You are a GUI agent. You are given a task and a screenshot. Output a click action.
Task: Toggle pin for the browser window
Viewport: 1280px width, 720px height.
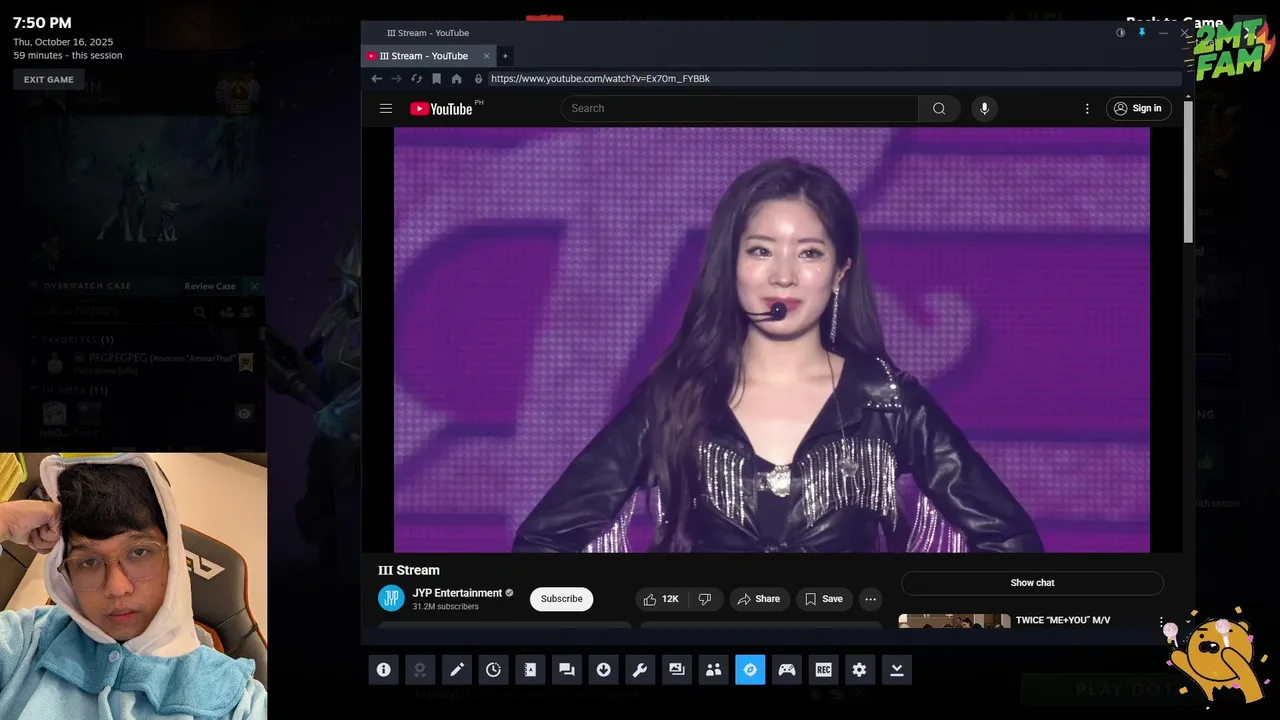coord(1142,33)
